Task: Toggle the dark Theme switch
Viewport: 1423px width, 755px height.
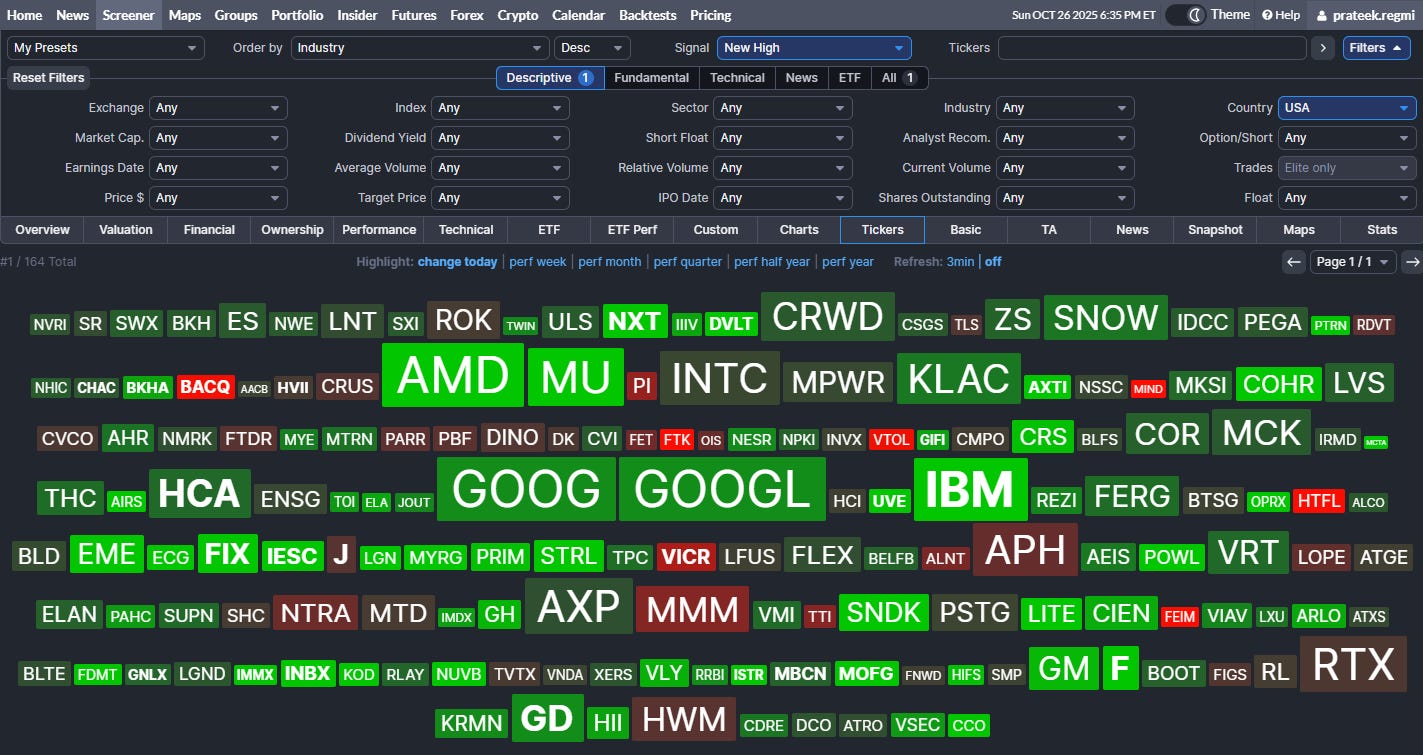Action: [x=1185, y=15]
